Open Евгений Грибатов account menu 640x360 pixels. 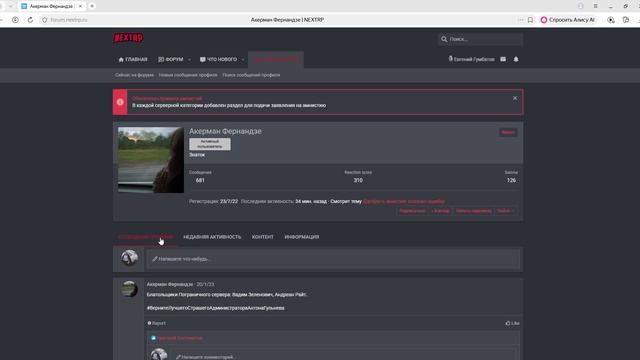(471, 60)
